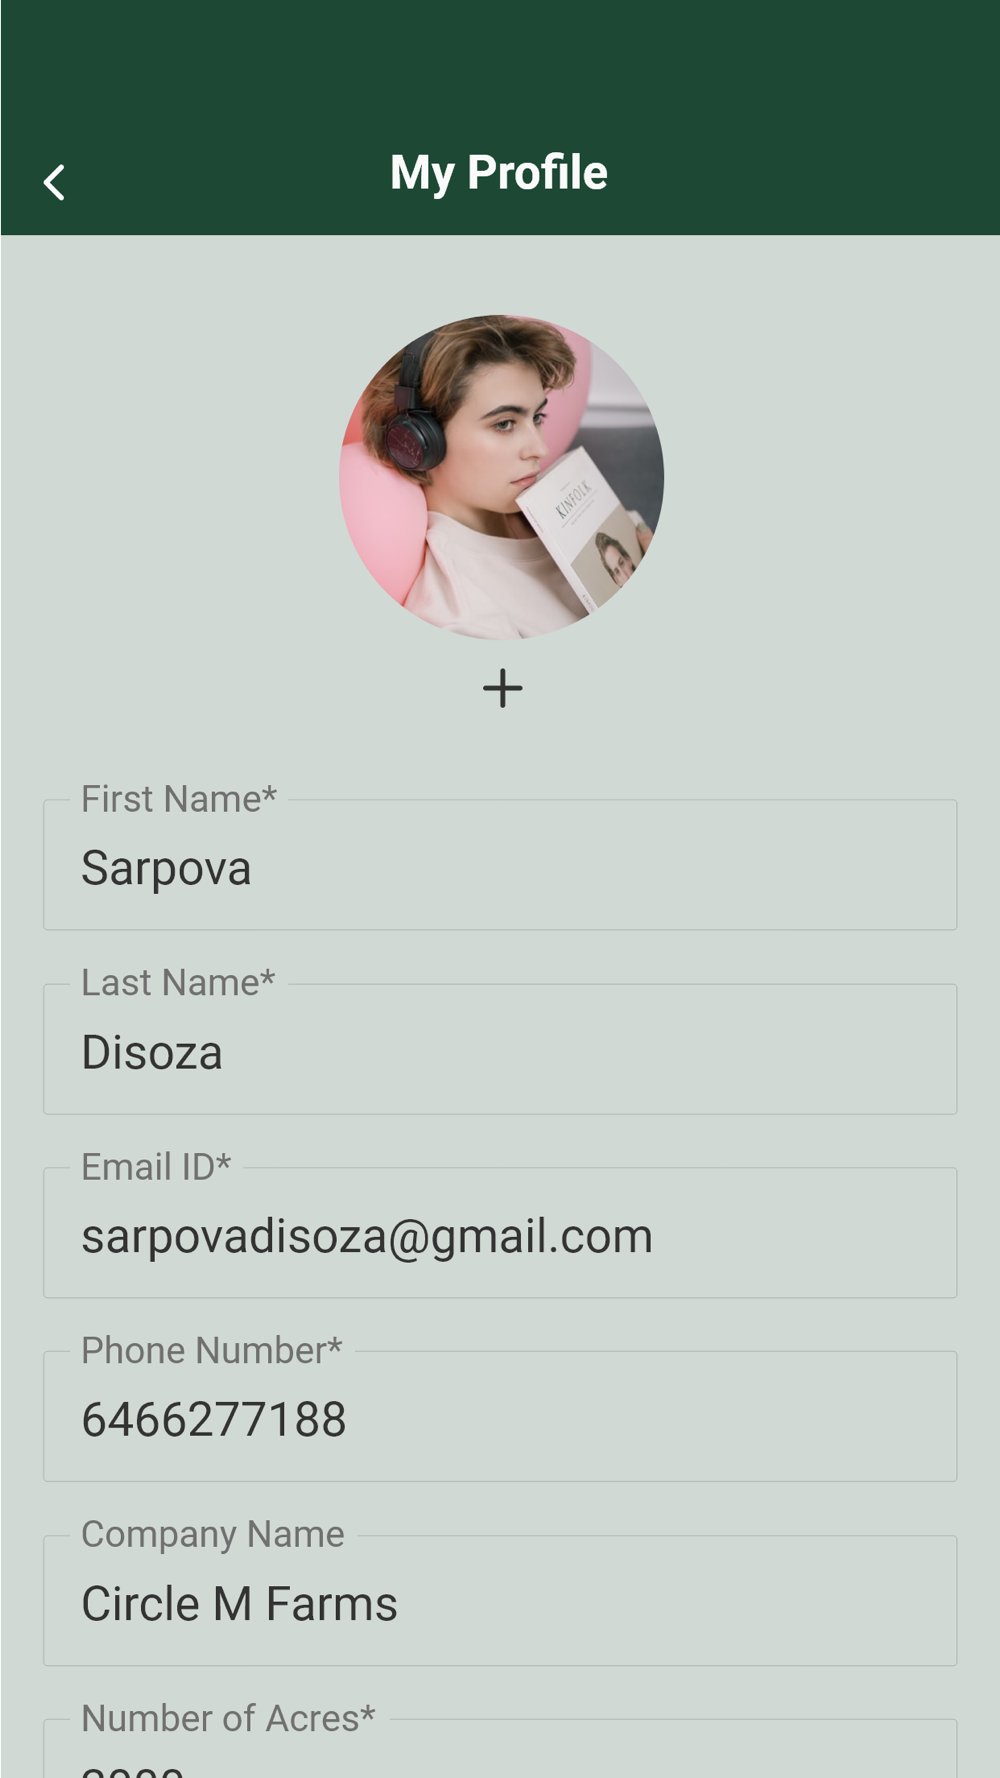
Task: Focus the First Name input field
Action: [x=500, y=865]
